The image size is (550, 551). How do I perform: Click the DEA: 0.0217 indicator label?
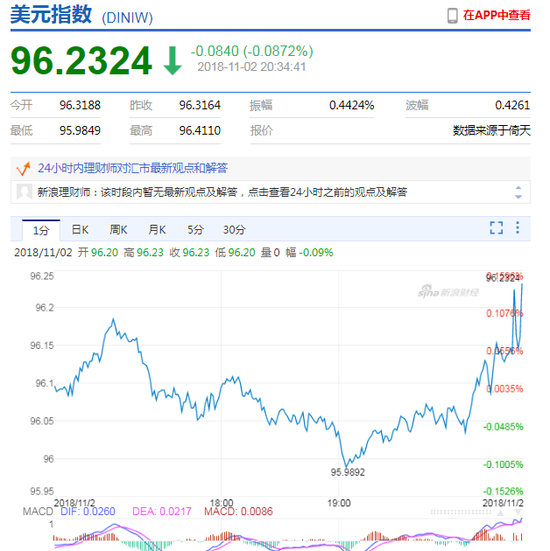pyautogui.click(x=162, y=511)
